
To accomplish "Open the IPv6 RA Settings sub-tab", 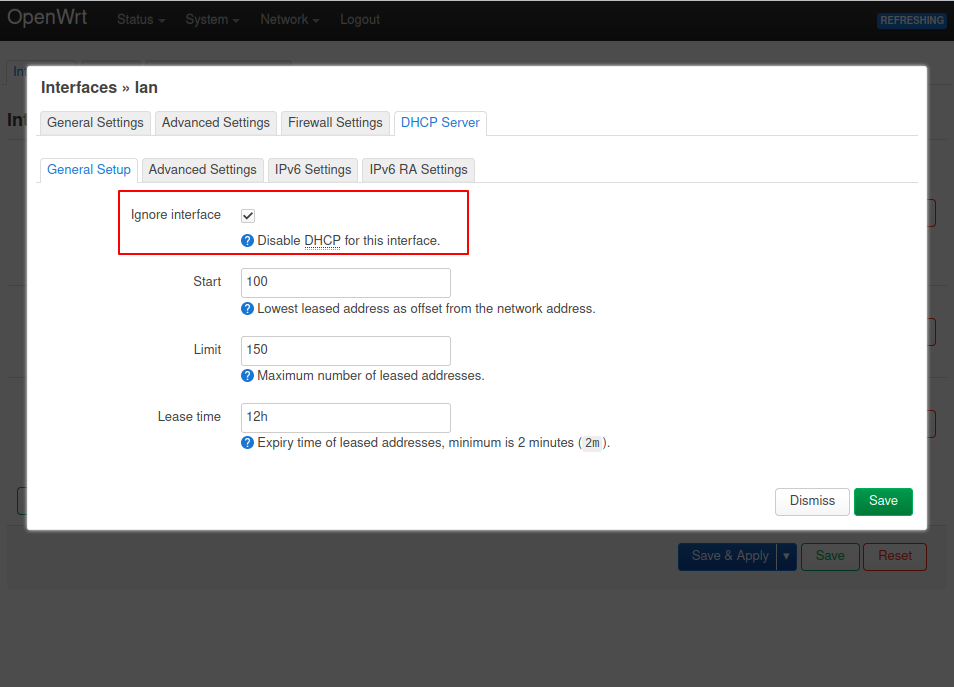I will 418,170.
